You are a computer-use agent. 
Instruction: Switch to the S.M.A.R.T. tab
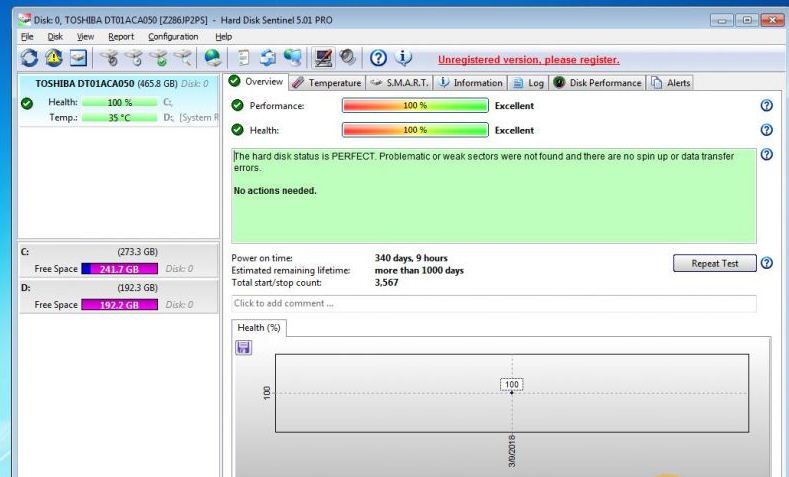[399, 83]
